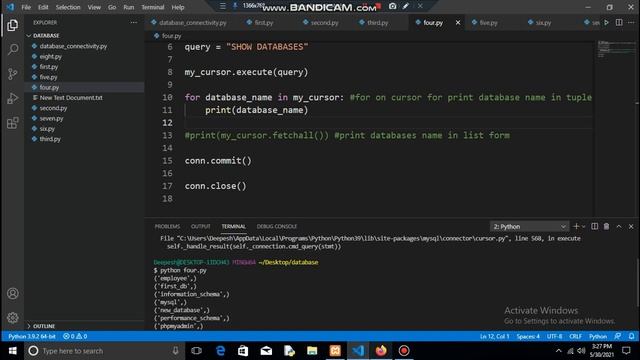Viewport: 640px width, 360px height.
Task: Change language mode Python in status bar
Action: click(x=598, y=336)
